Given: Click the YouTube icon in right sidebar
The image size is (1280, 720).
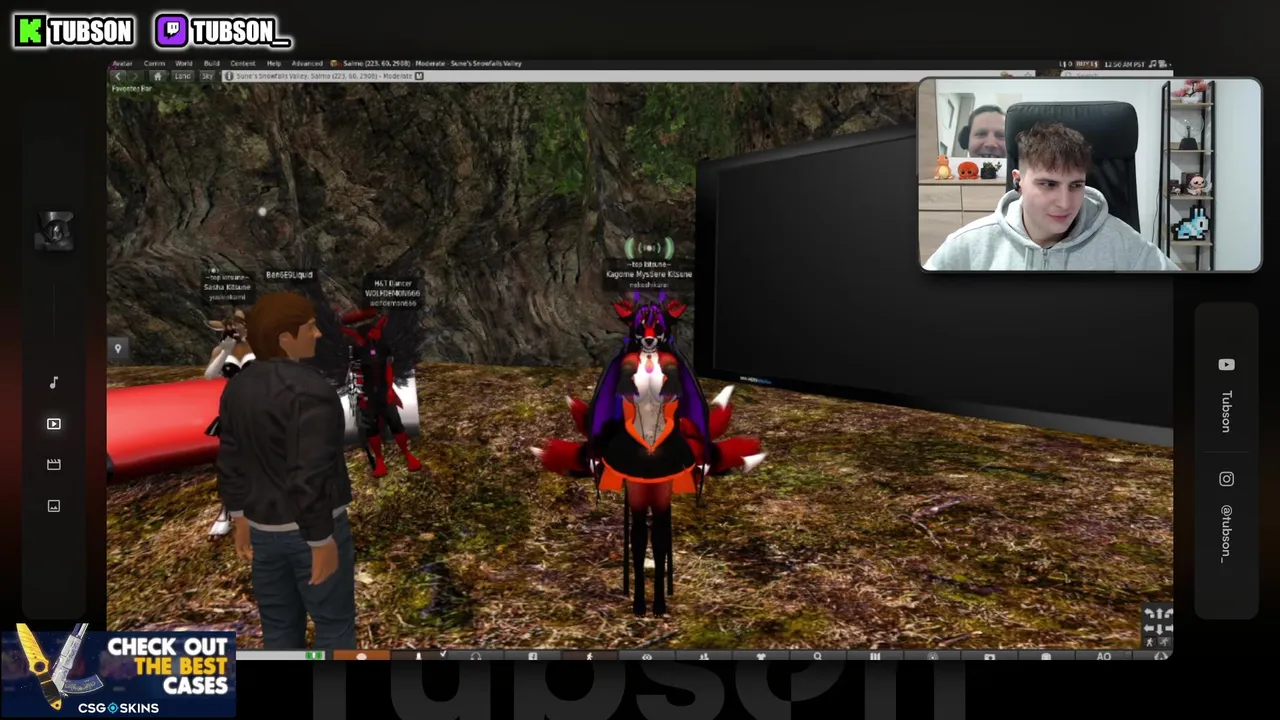Looking at the screenshot, I should point(1226,365).
